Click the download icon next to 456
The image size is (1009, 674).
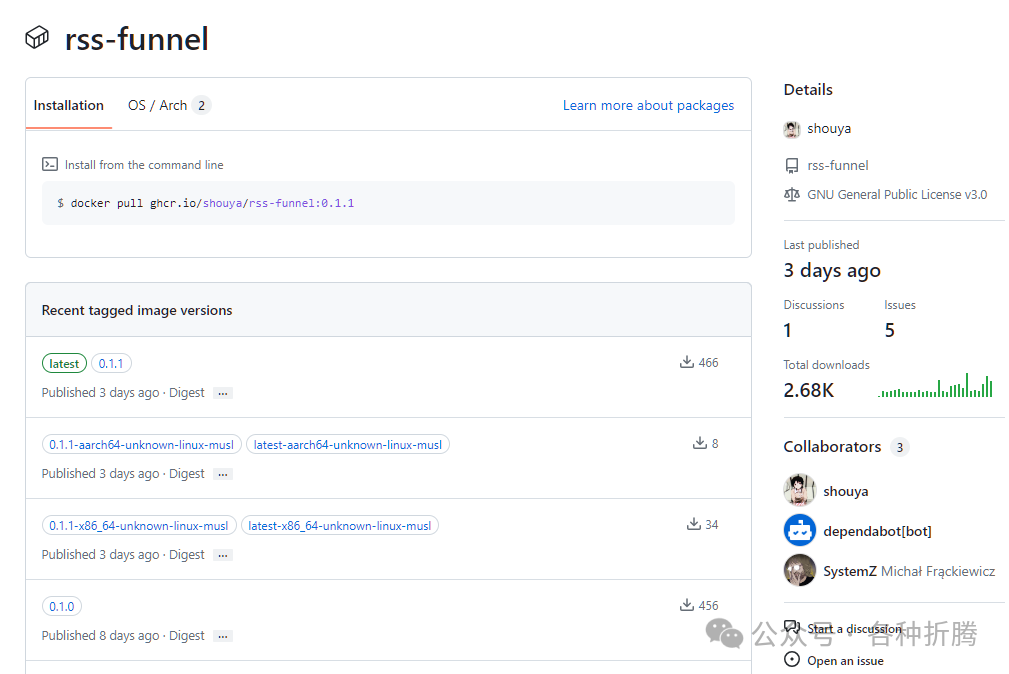click(687, 605)
